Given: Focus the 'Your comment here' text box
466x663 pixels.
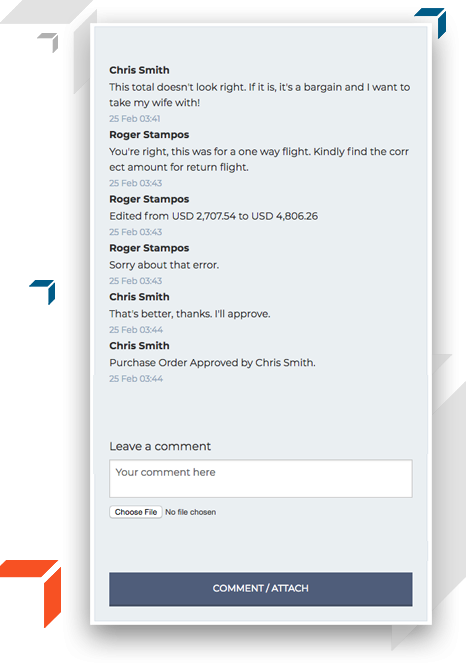Looking at the screenshot, I should [260, 478].
